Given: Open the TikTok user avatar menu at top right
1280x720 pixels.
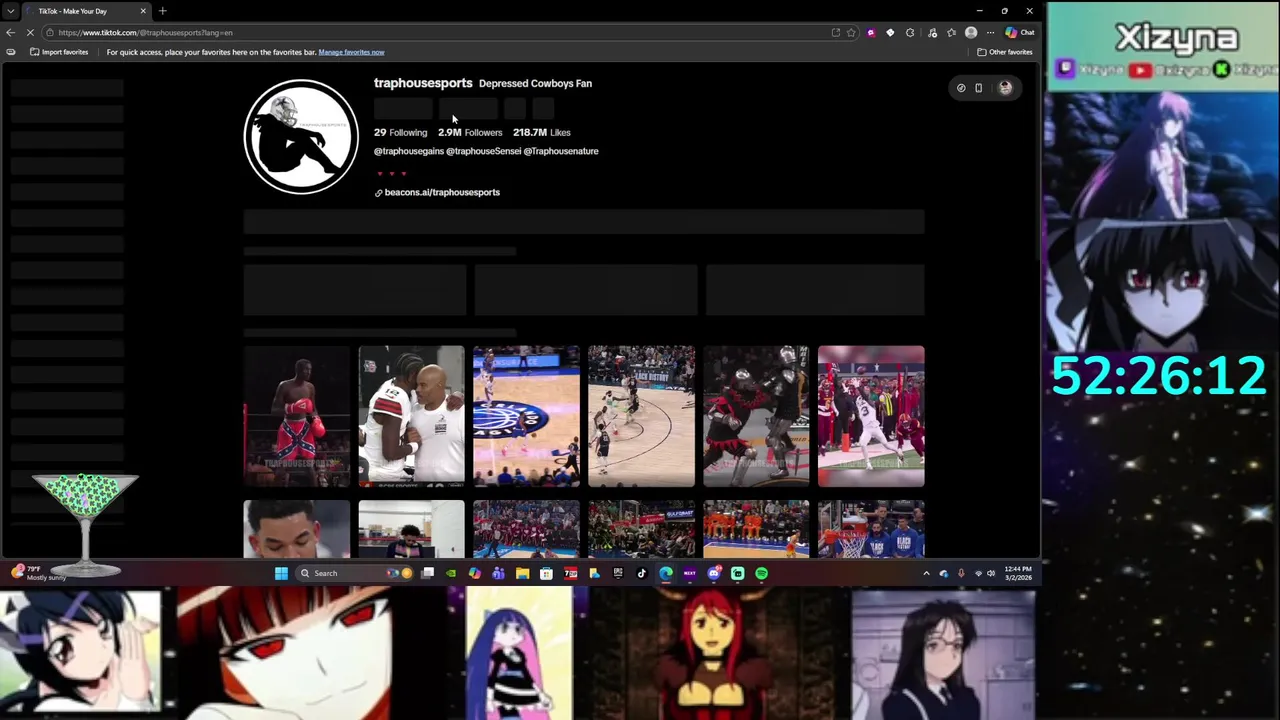Looking at the screenshot, I should [x=1005, y=88].
